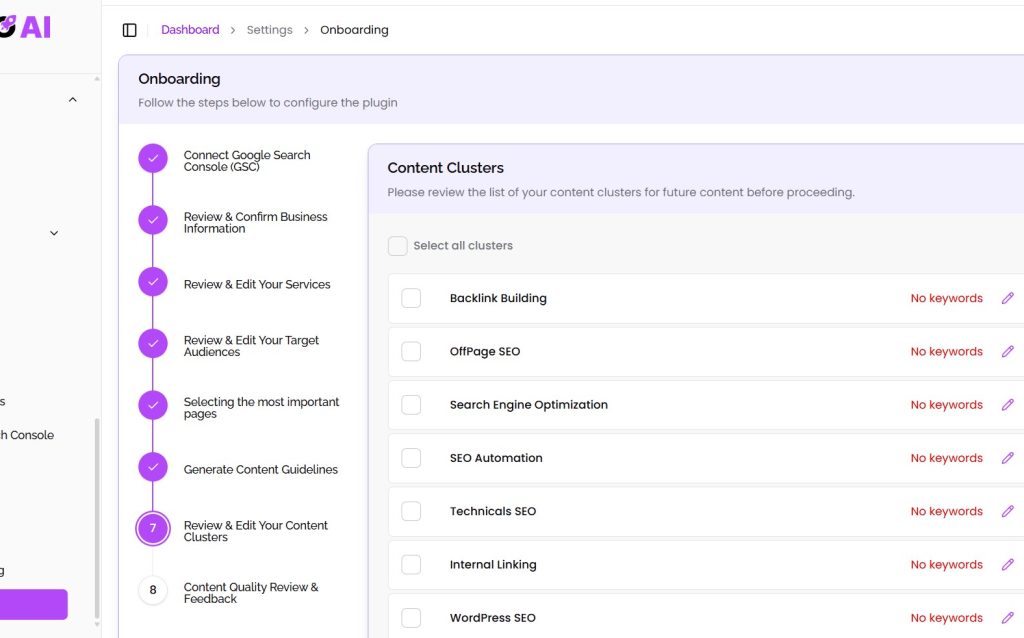Click the SEO Automation cluster name
Screen dimensions: 1024x638
click(496, 458)
